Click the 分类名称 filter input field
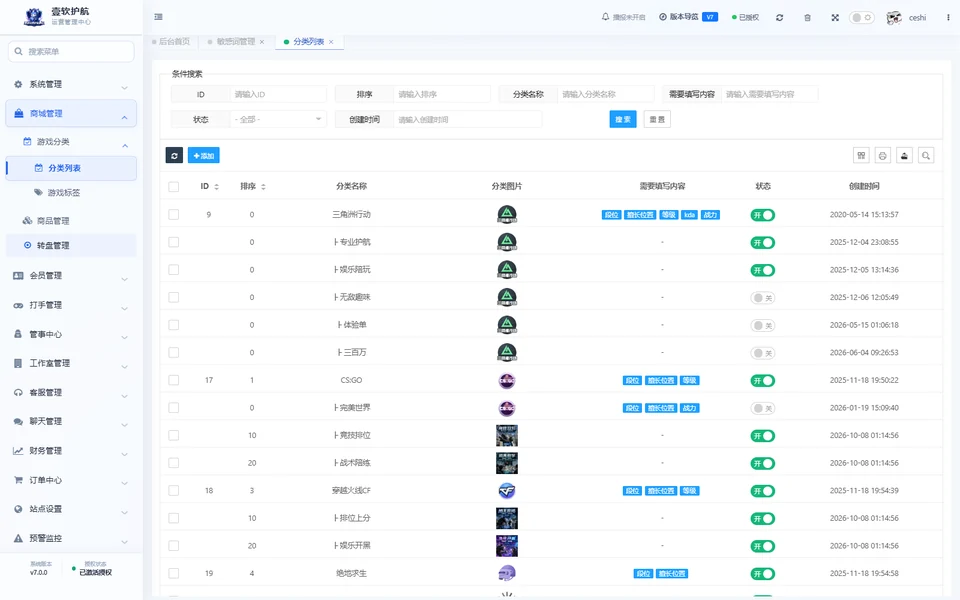960x600 pixels. click(x=606, y=94)
